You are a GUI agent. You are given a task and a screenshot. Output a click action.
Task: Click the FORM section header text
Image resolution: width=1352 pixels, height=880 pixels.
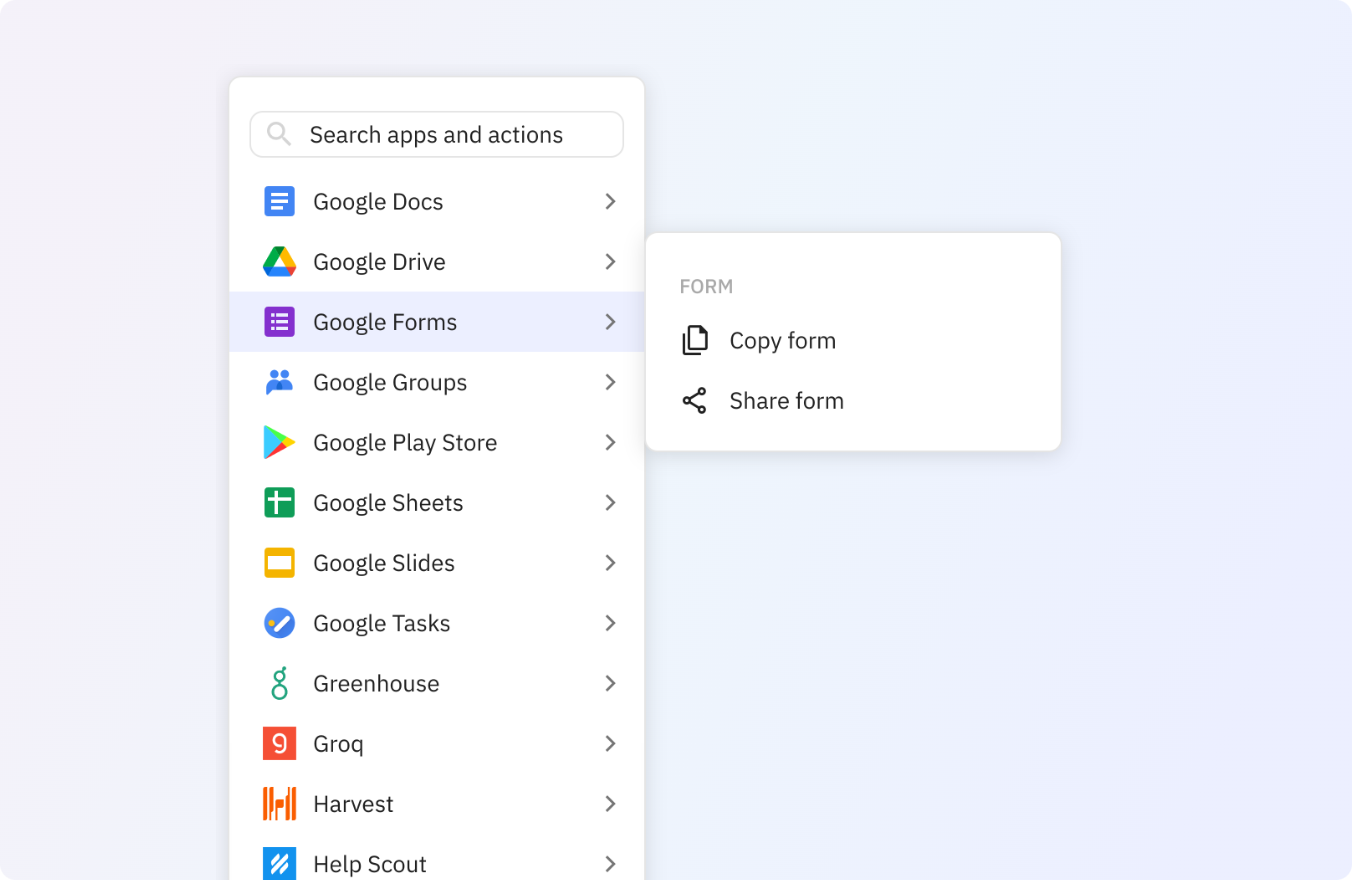706,287
